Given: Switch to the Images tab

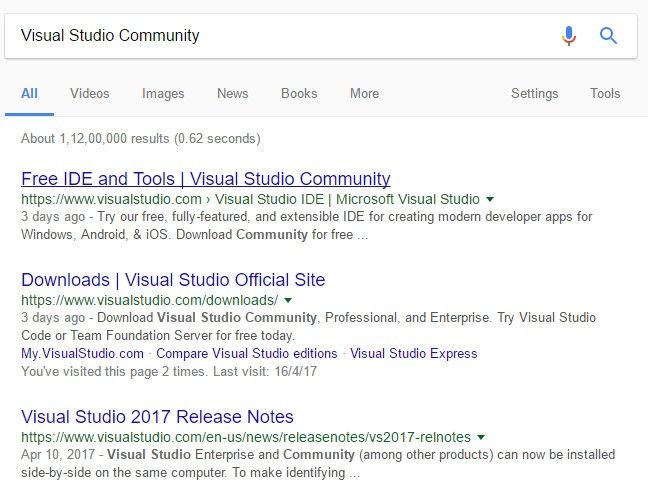Looking at the screenshot, I should pos(163,94).
